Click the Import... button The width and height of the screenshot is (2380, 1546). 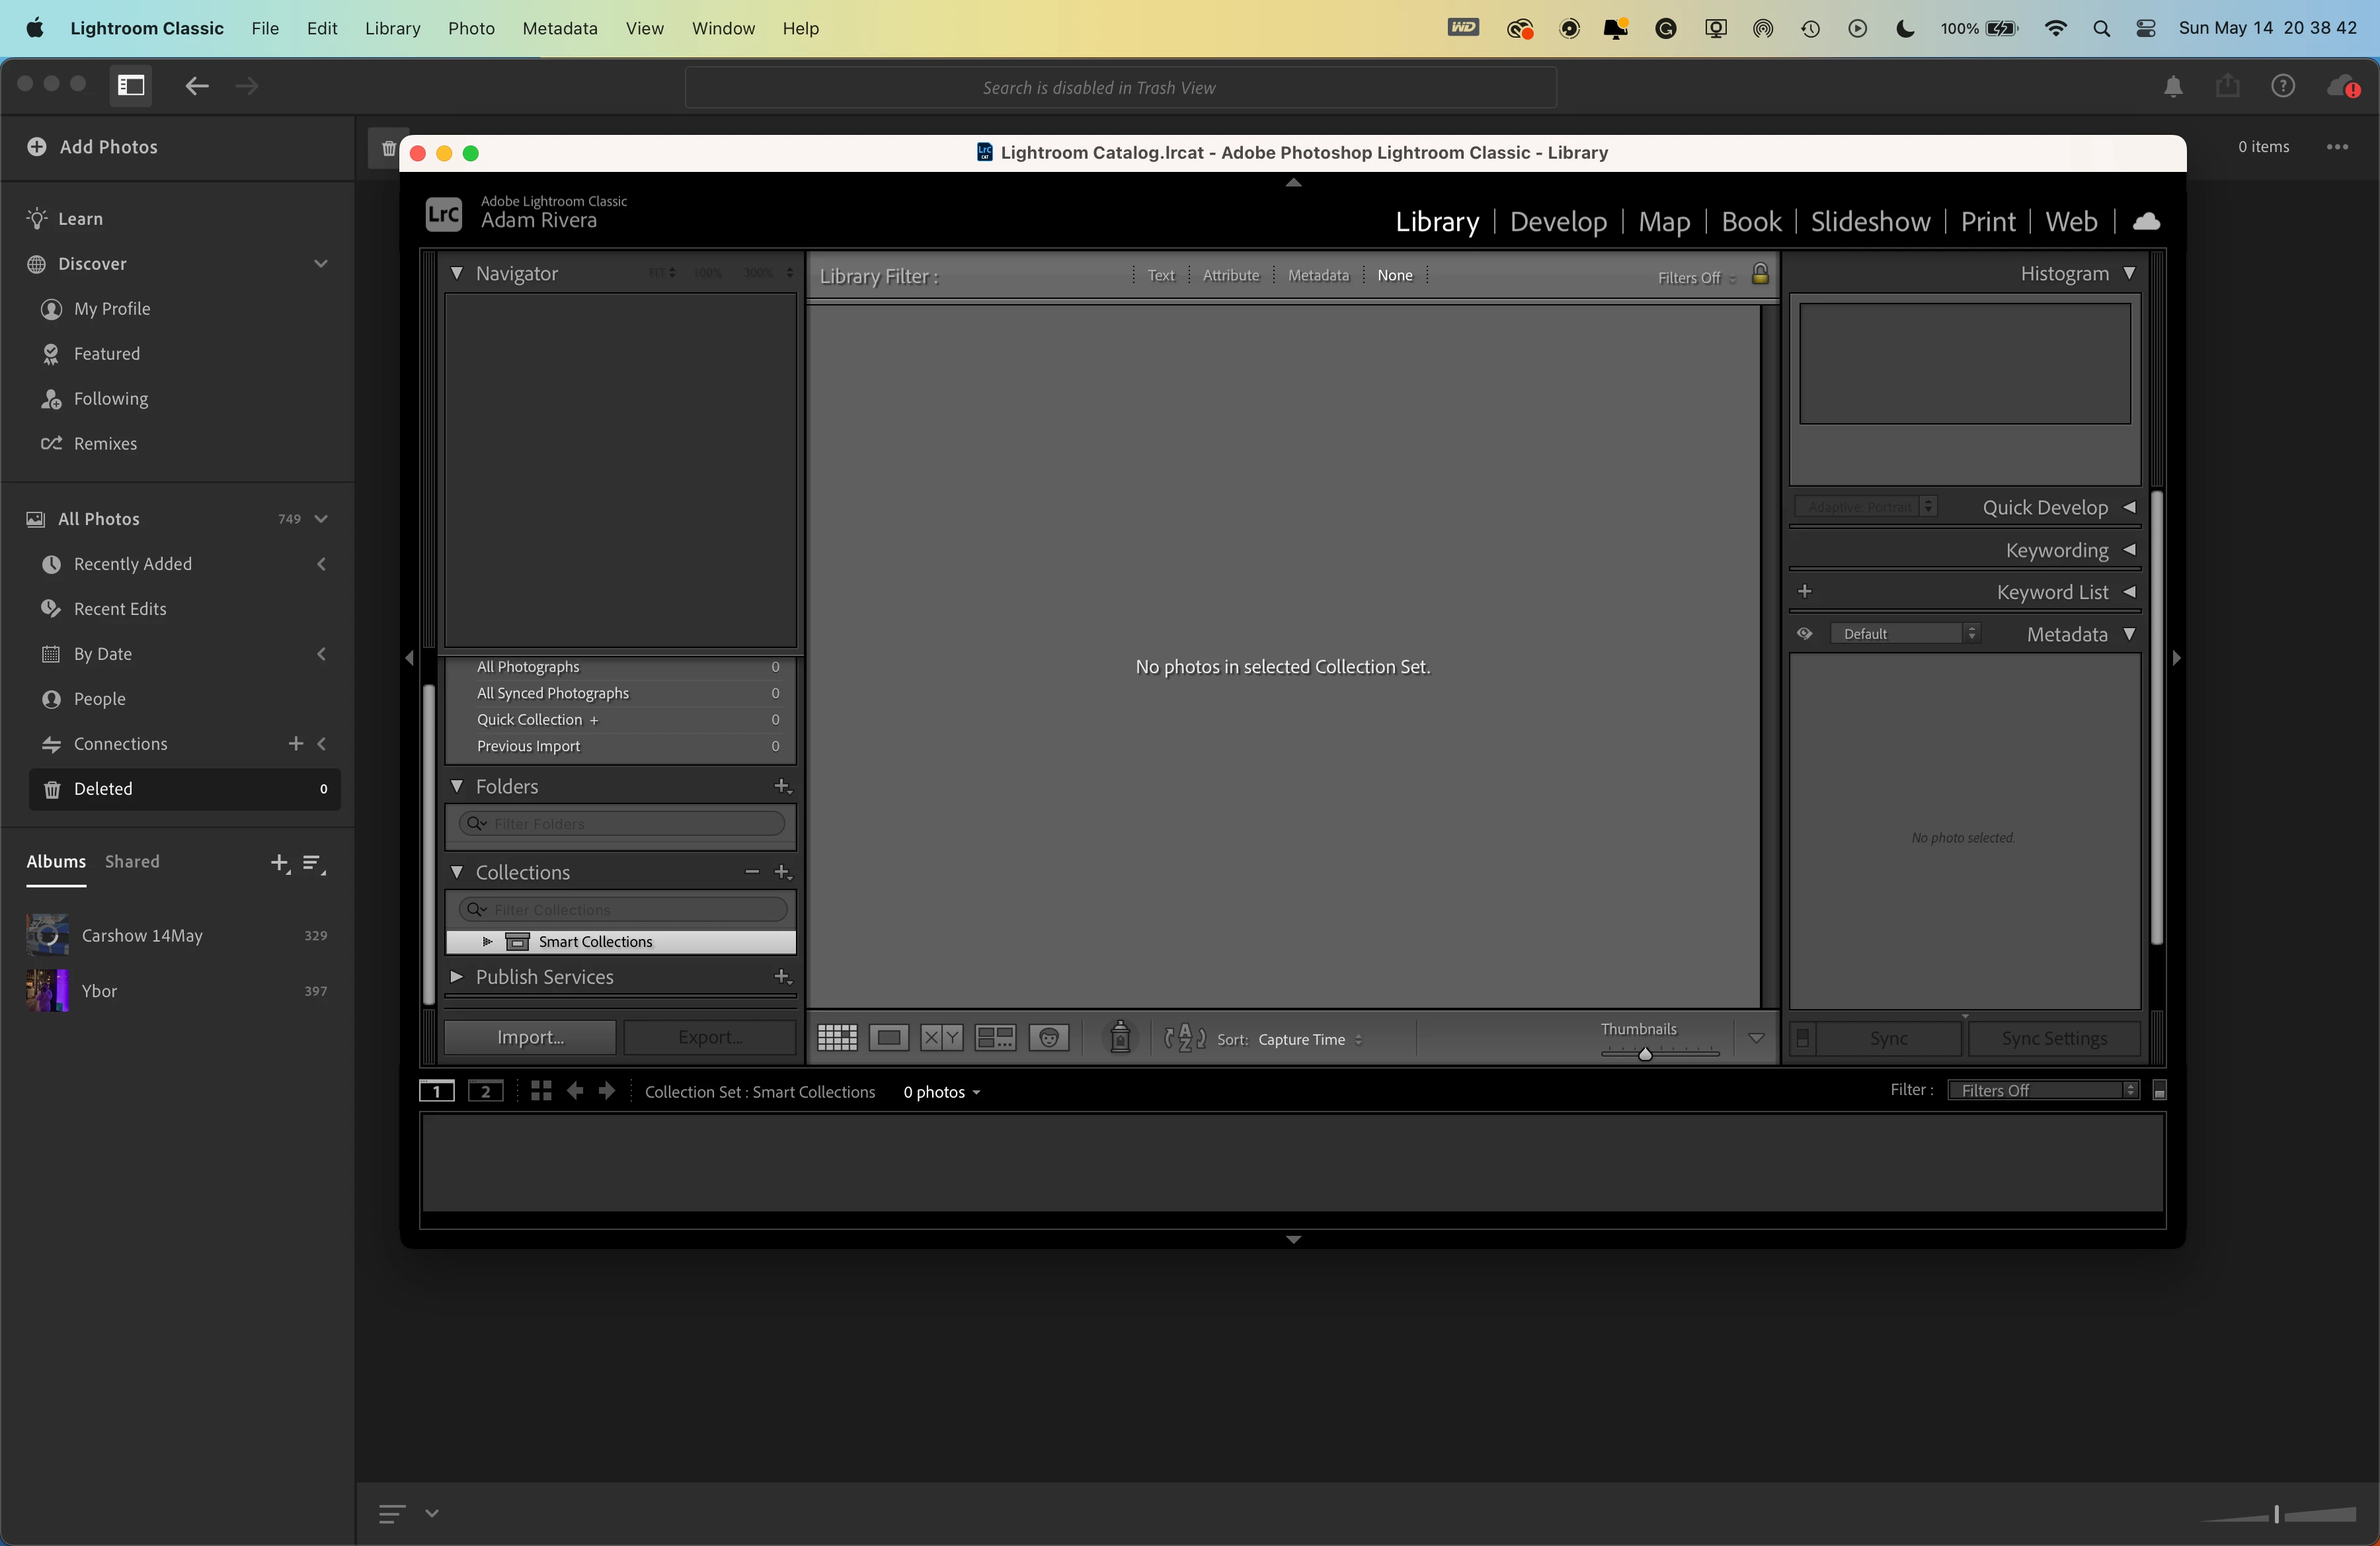coord(530,1038)
